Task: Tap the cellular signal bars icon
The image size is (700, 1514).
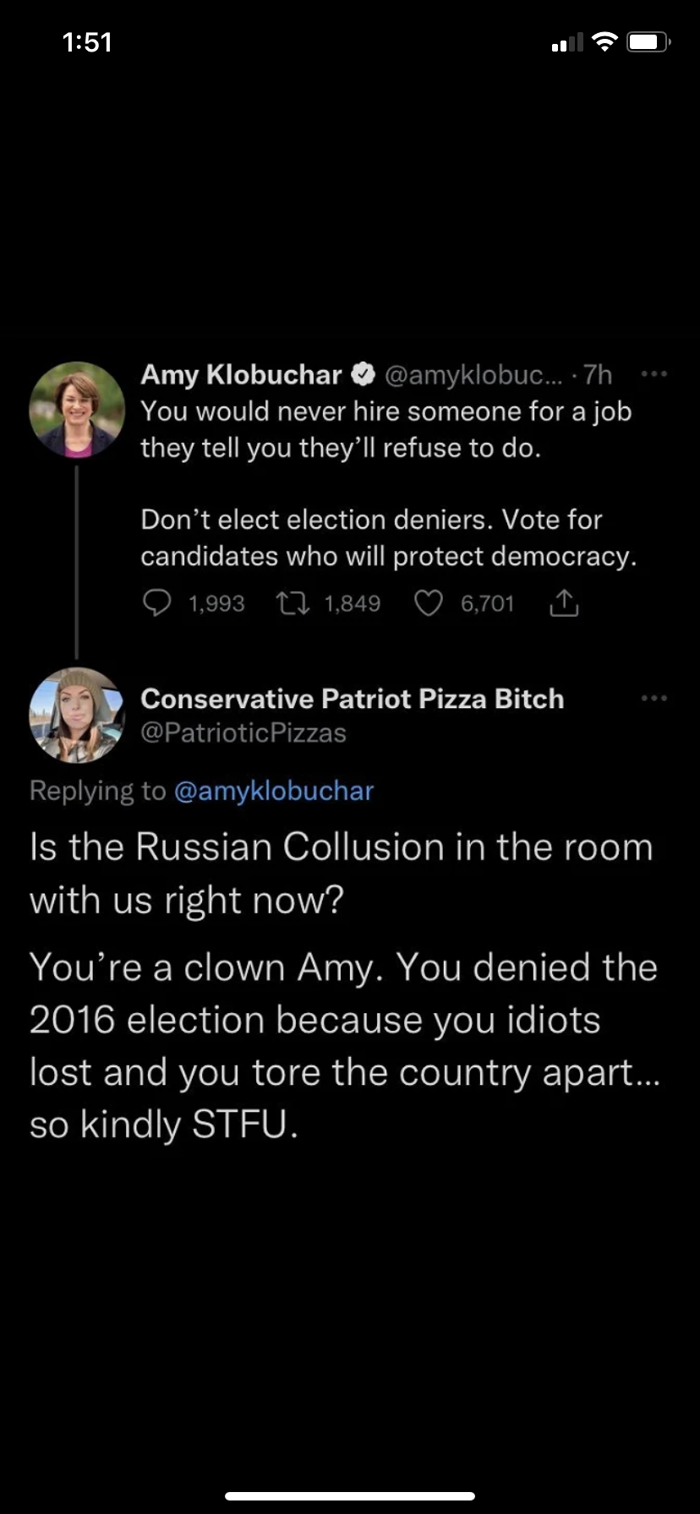Action: point(566,43)
